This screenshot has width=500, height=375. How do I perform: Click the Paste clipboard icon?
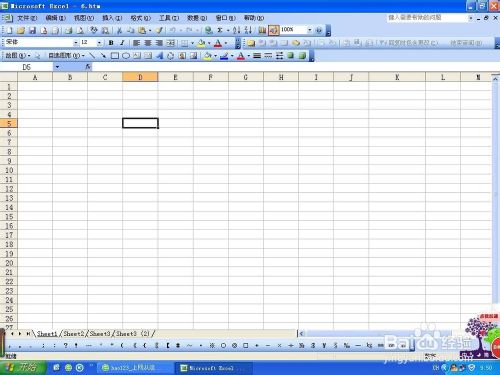coord(142,30)
